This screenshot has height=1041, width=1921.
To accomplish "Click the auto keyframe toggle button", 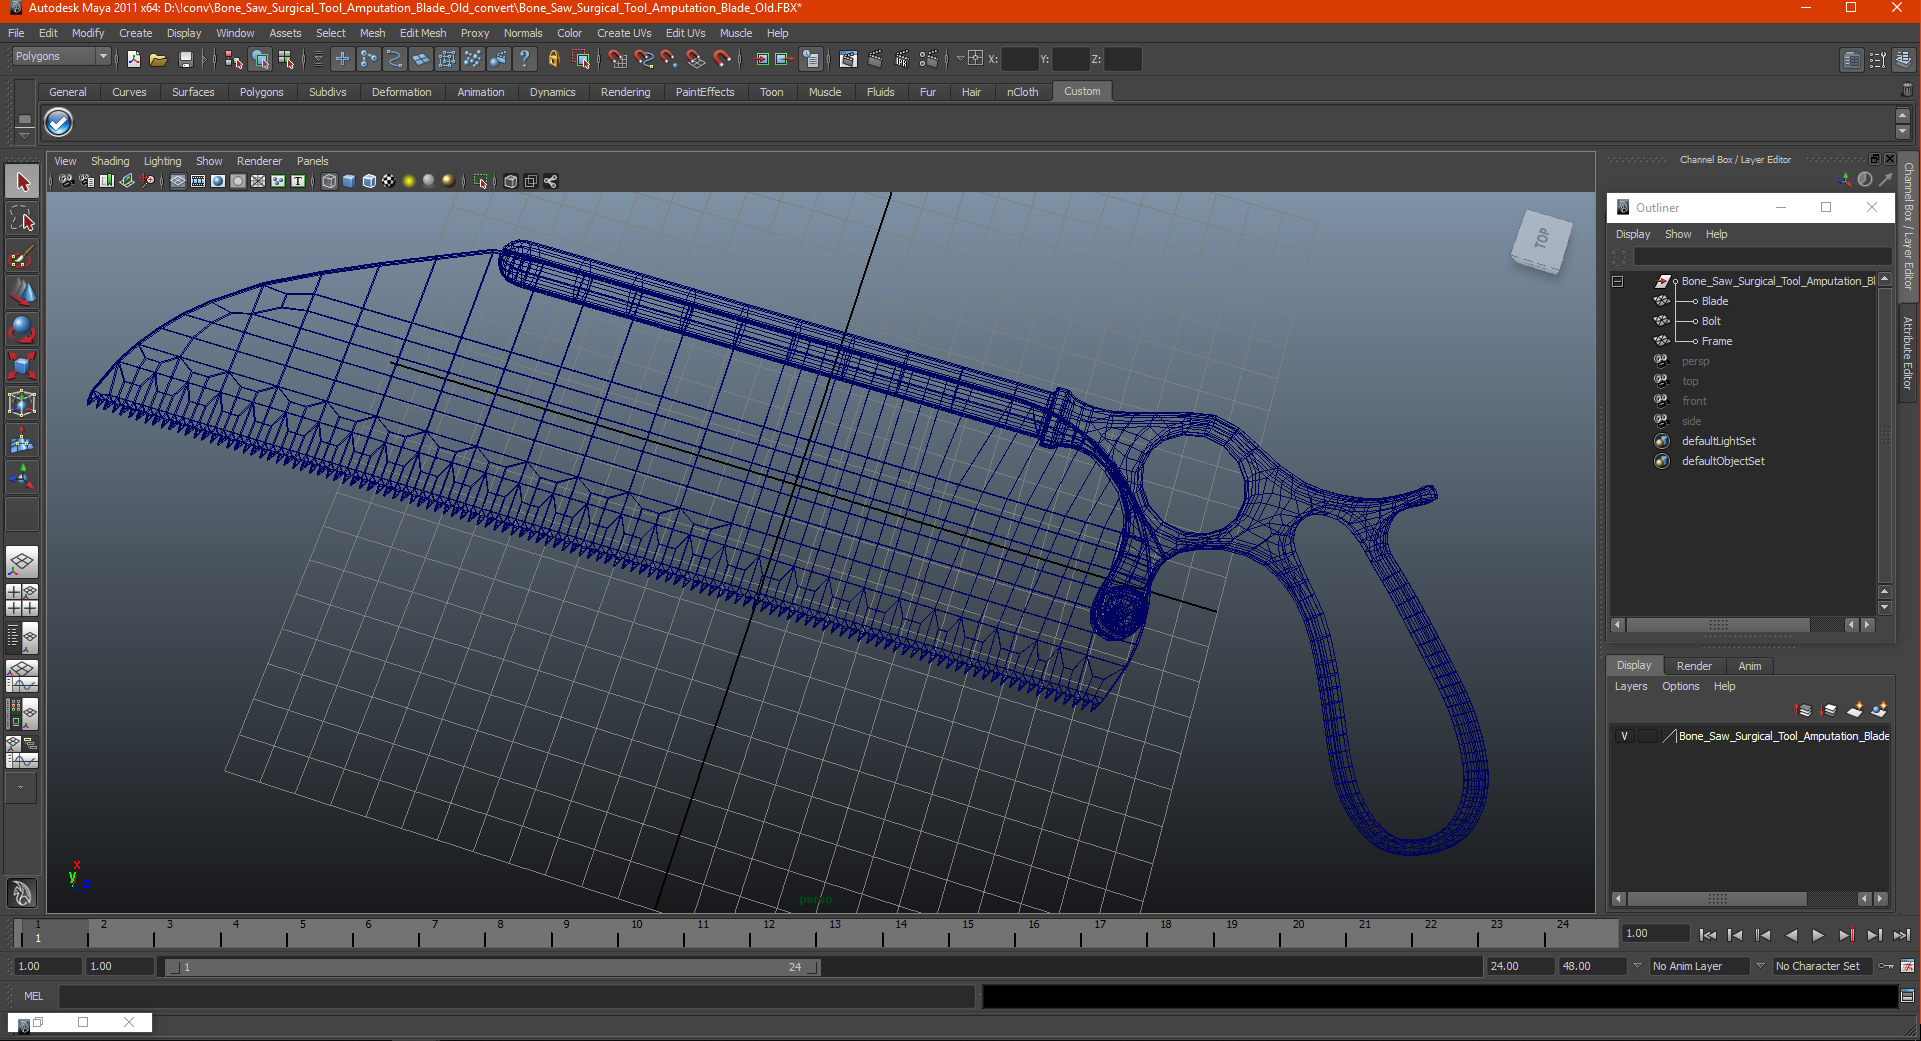I will (x=1885, y=966).
